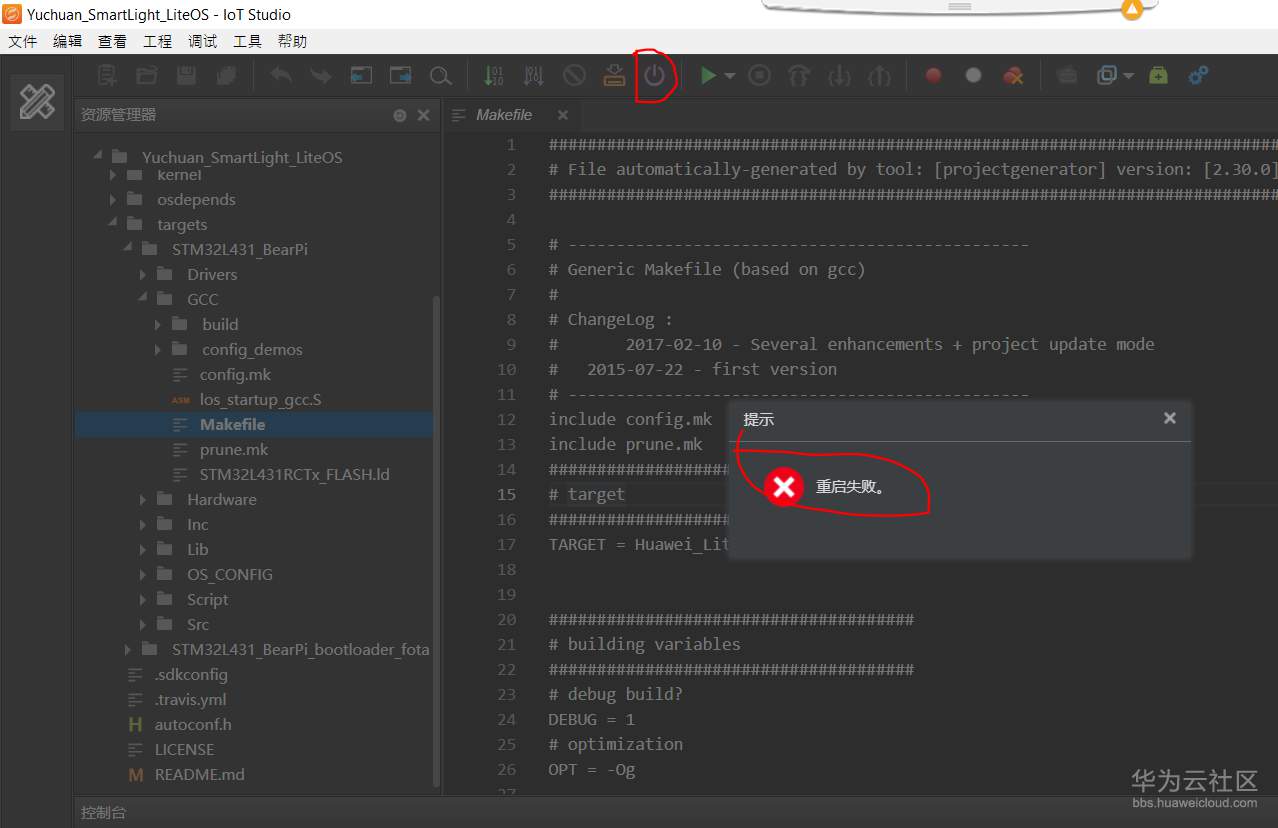Click the stop build (circle slash) icon
Screen dimensions: 1278x828
tap(574, 75)
